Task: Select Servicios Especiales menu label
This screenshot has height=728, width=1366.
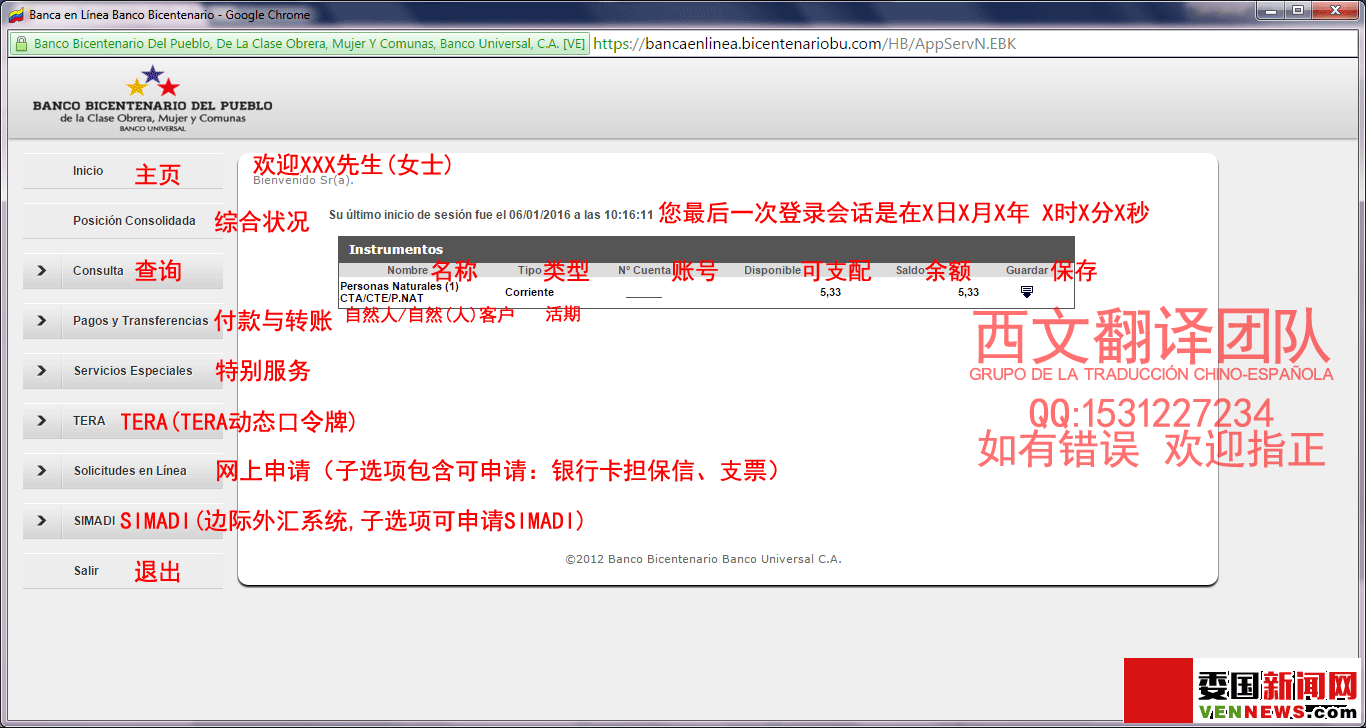Action: click(x=133, y=371)
